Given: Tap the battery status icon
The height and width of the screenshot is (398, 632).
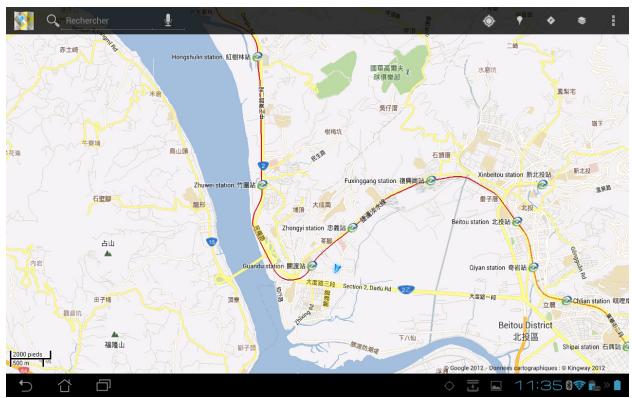Looking at the screenshot, I should point(617,385).
